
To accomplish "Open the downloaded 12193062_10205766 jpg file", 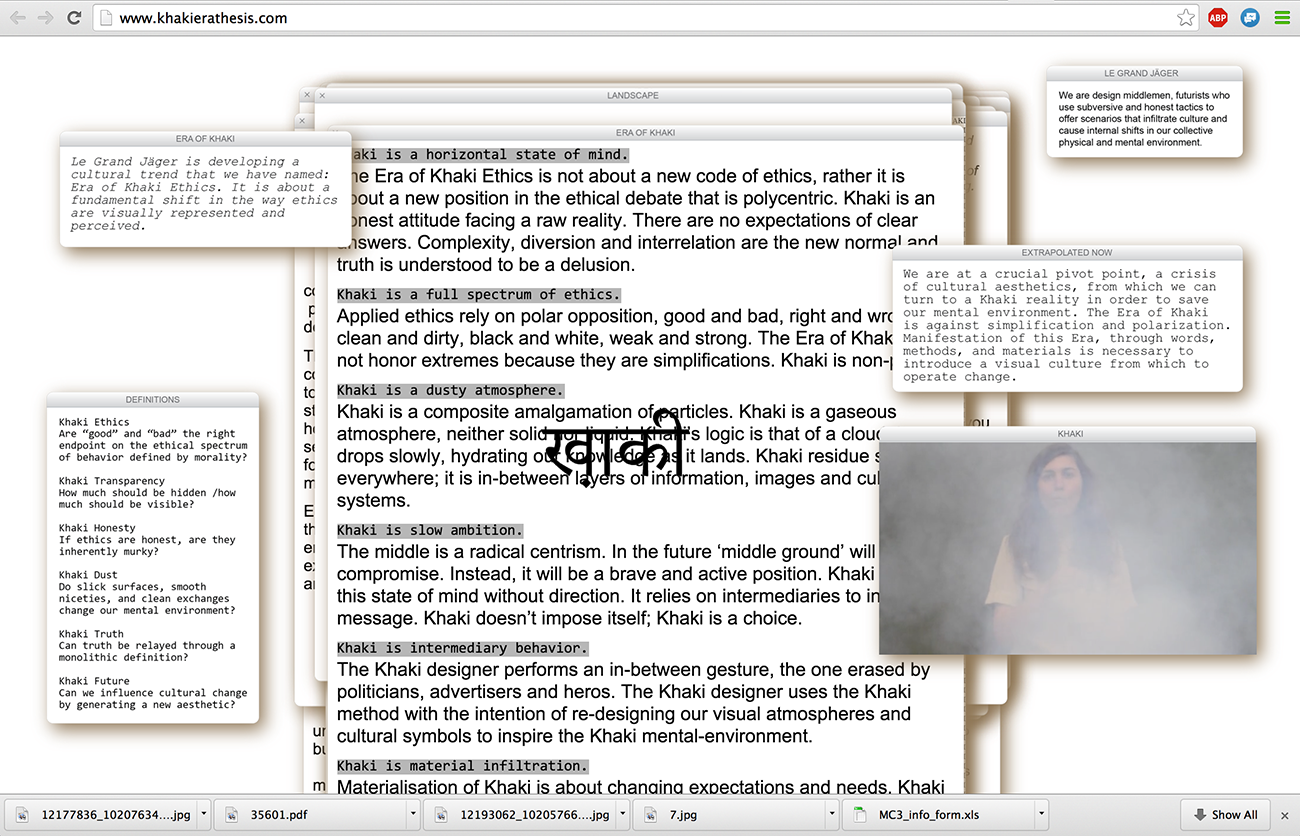I will [520, 815].
